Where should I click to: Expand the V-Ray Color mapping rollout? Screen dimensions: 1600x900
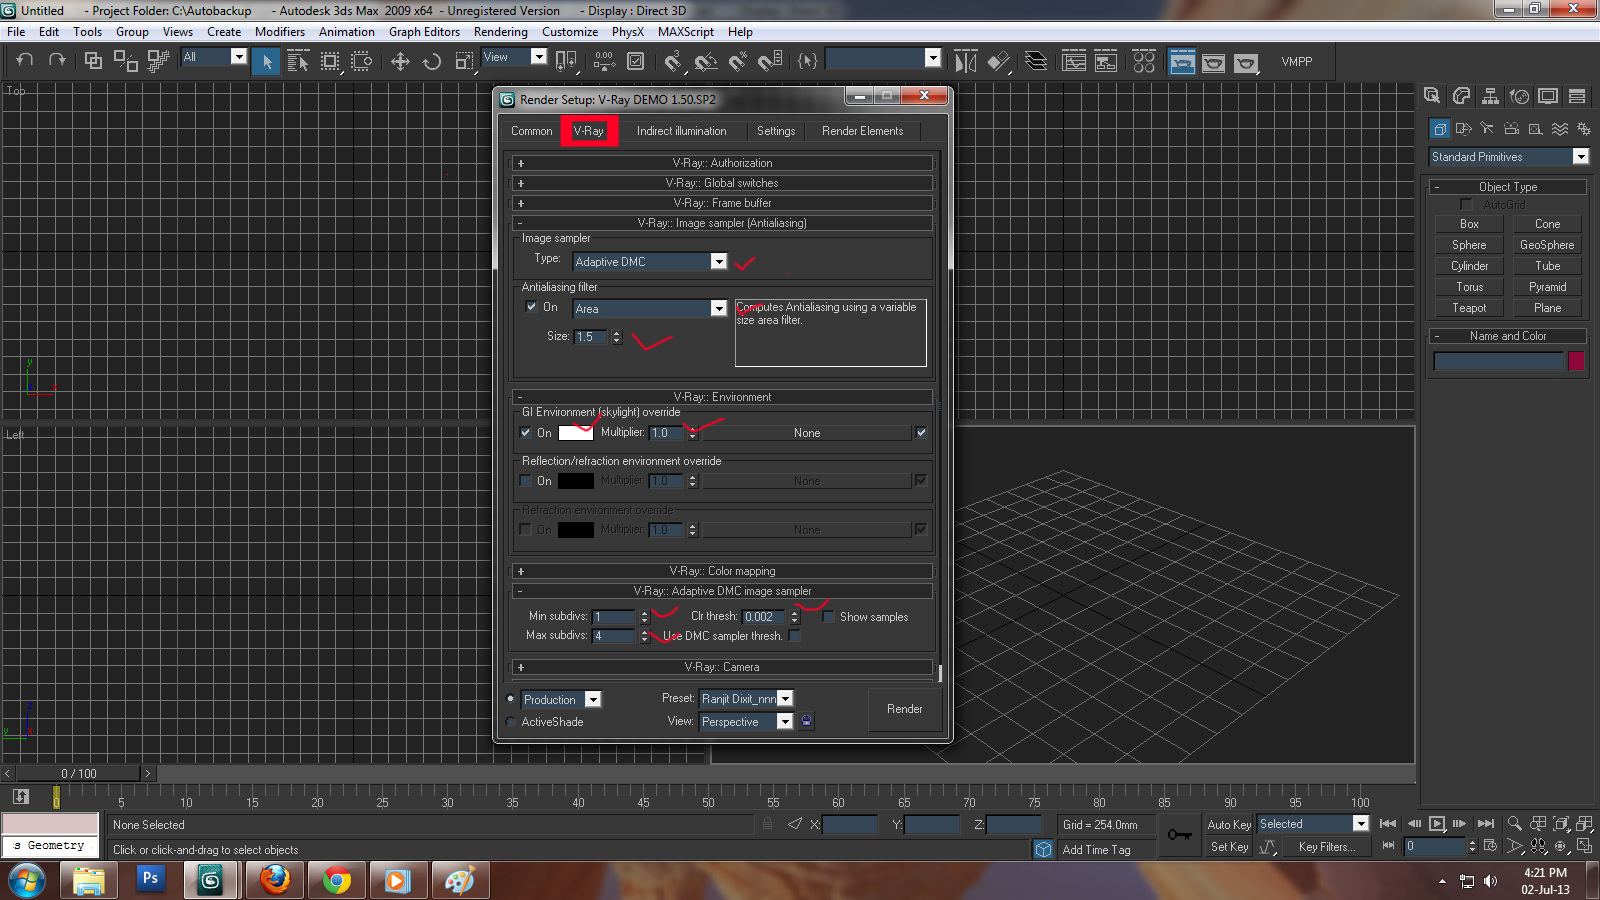[x=722, y=571]
